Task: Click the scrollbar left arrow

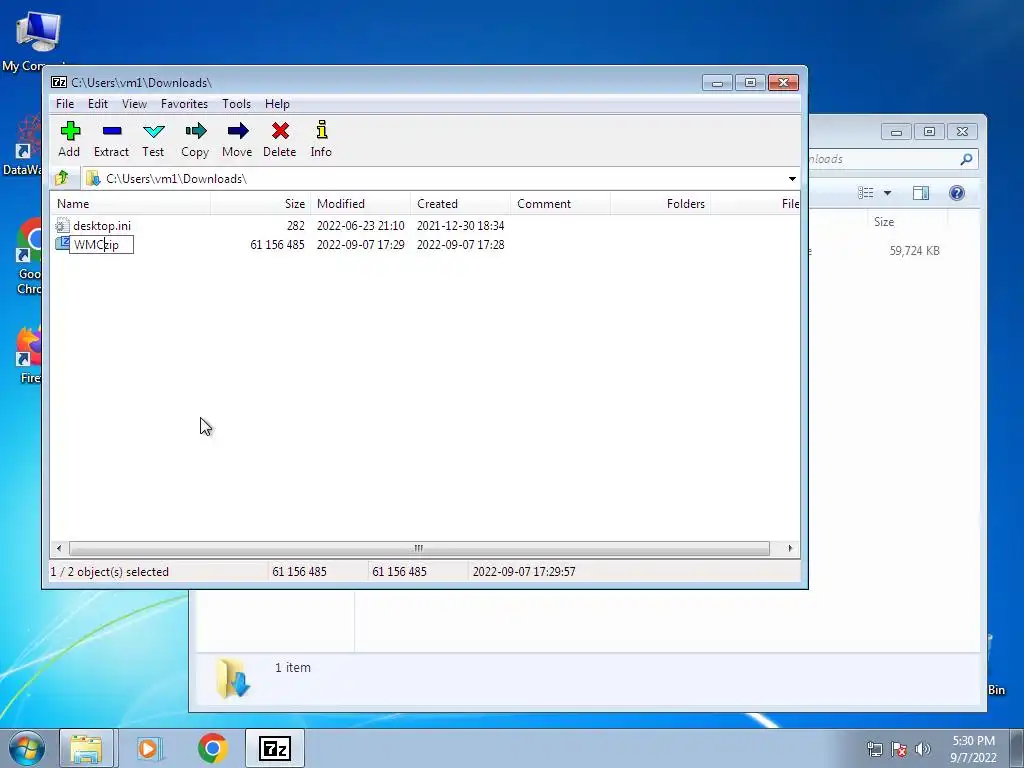Action: (x=59, y=549)
